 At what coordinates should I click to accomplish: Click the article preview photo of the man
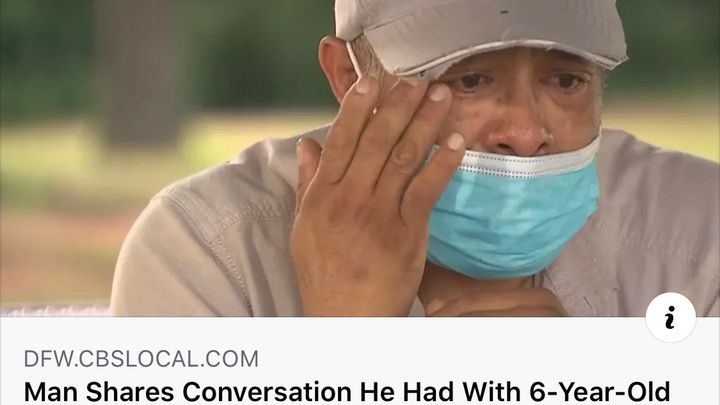coord(360,158)
